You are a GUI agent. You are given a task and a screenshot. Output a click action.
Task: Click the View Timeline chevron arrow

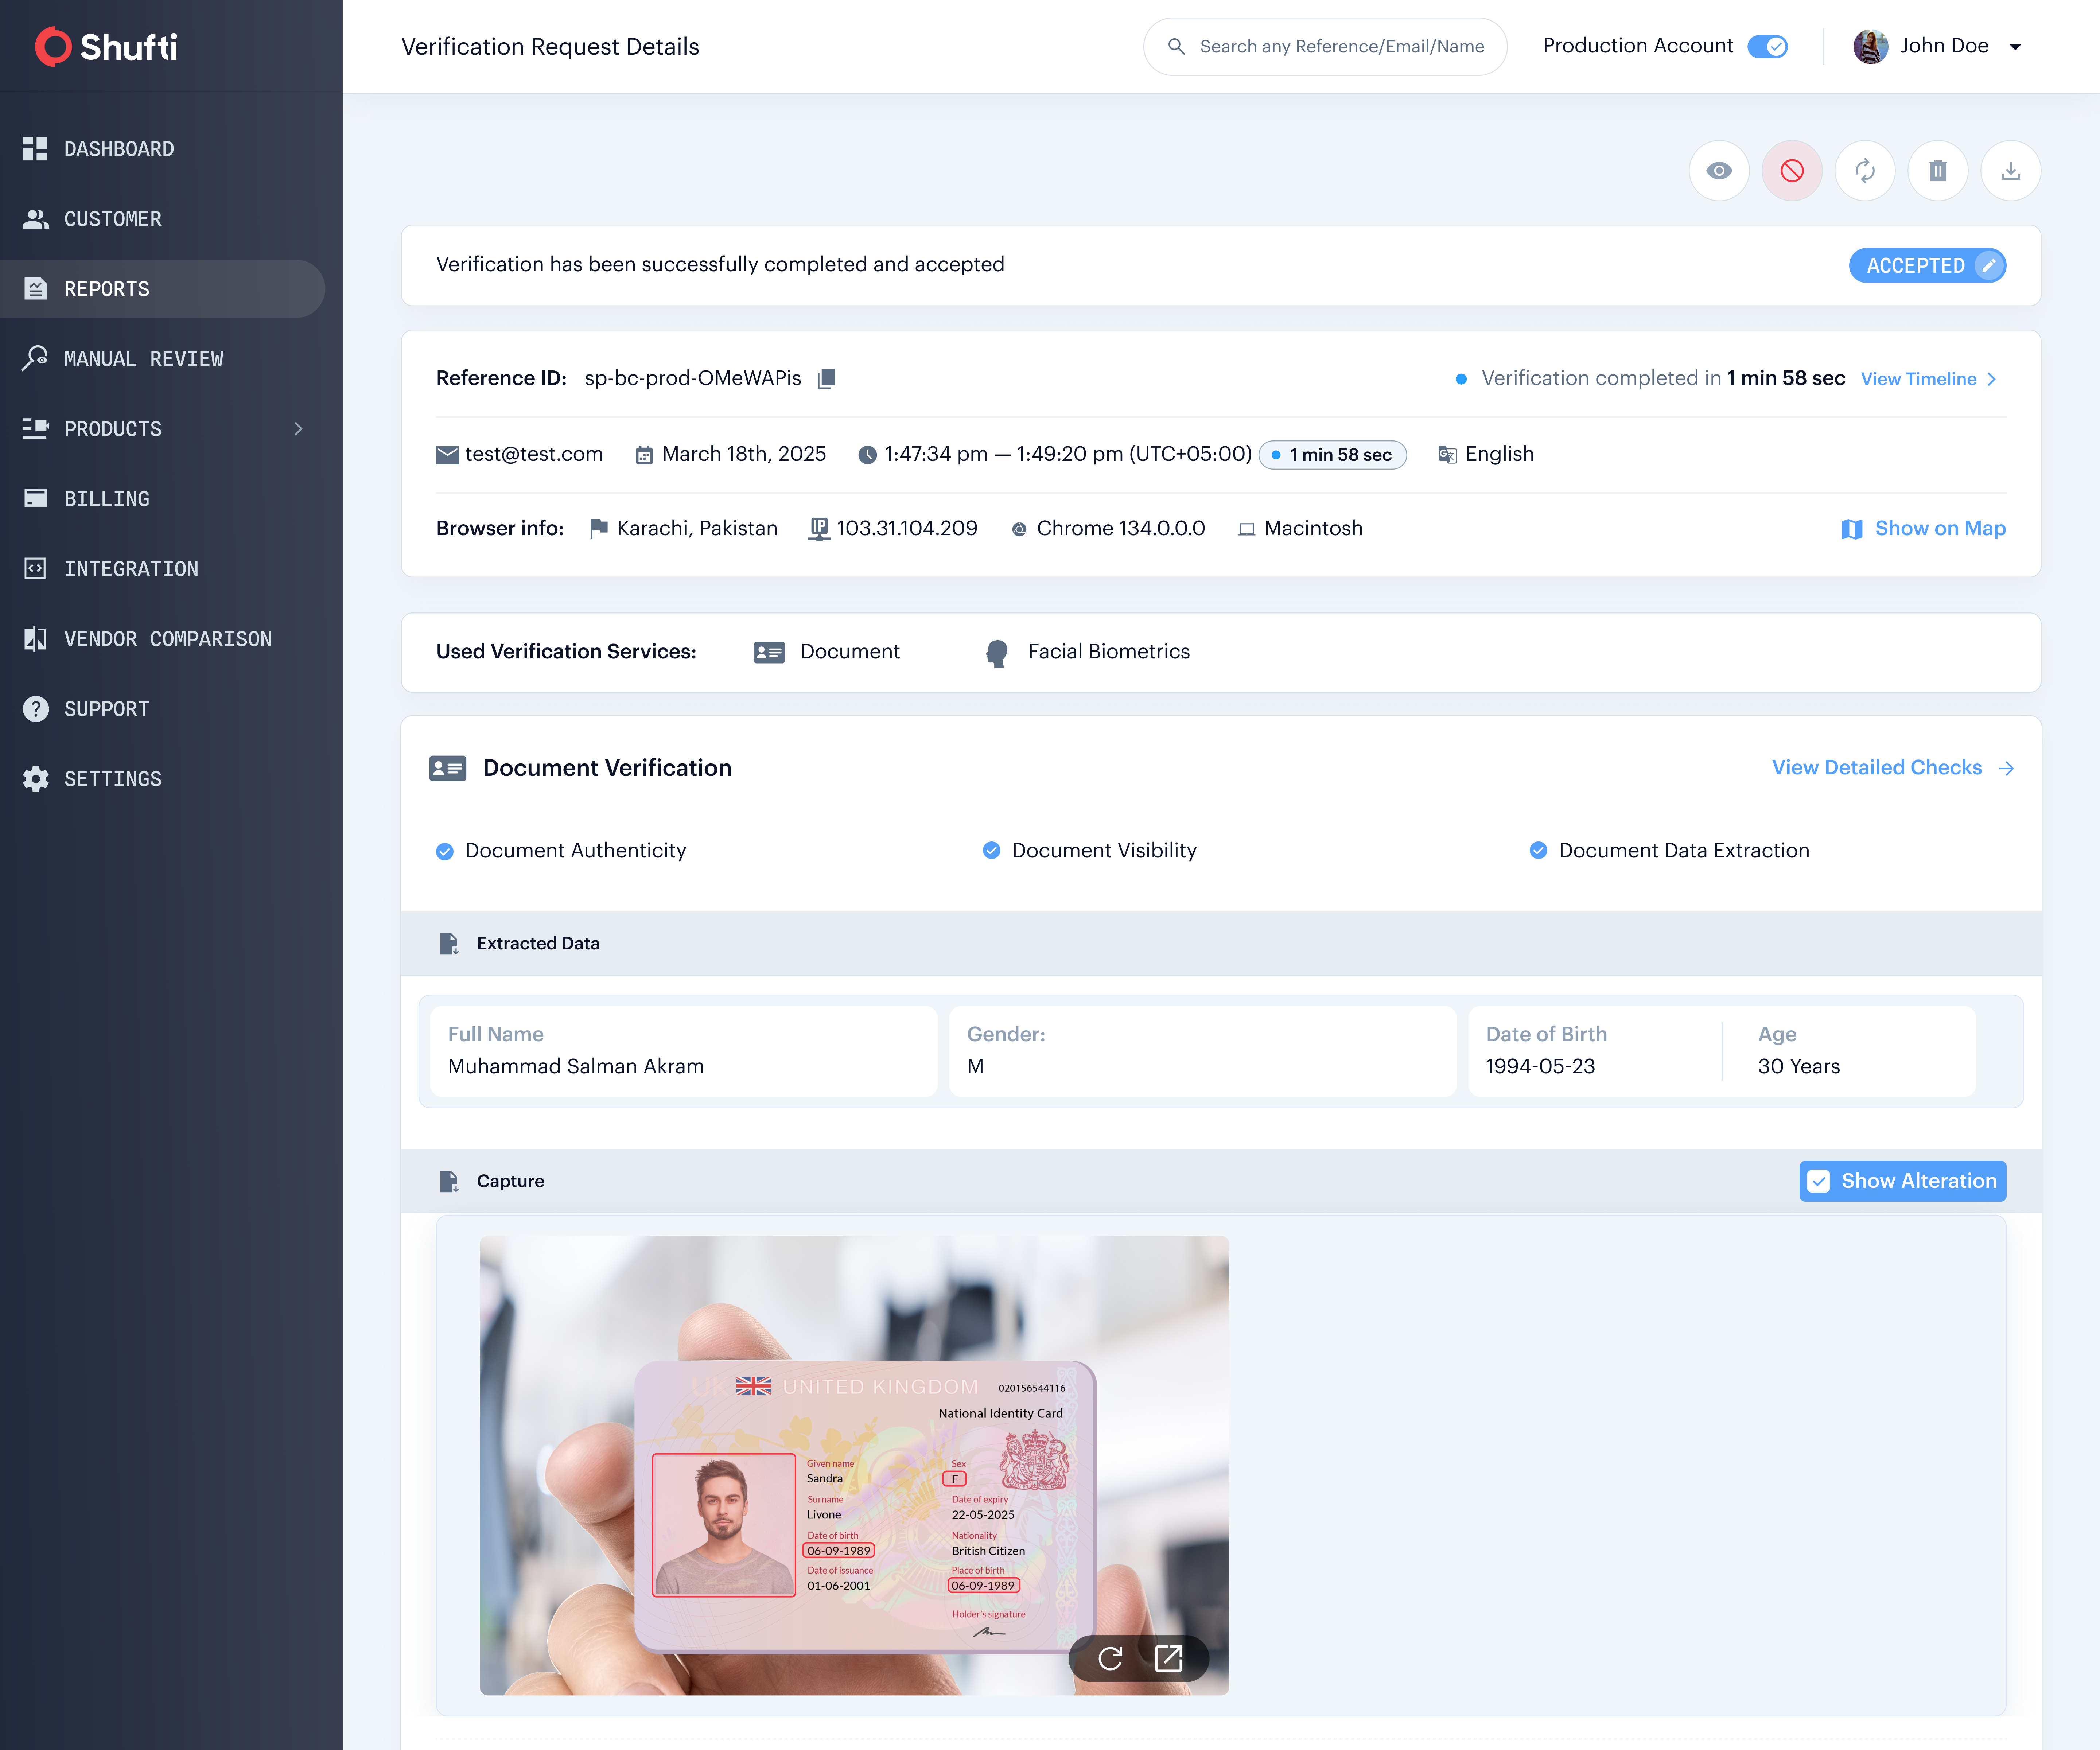pos(1992,379)
